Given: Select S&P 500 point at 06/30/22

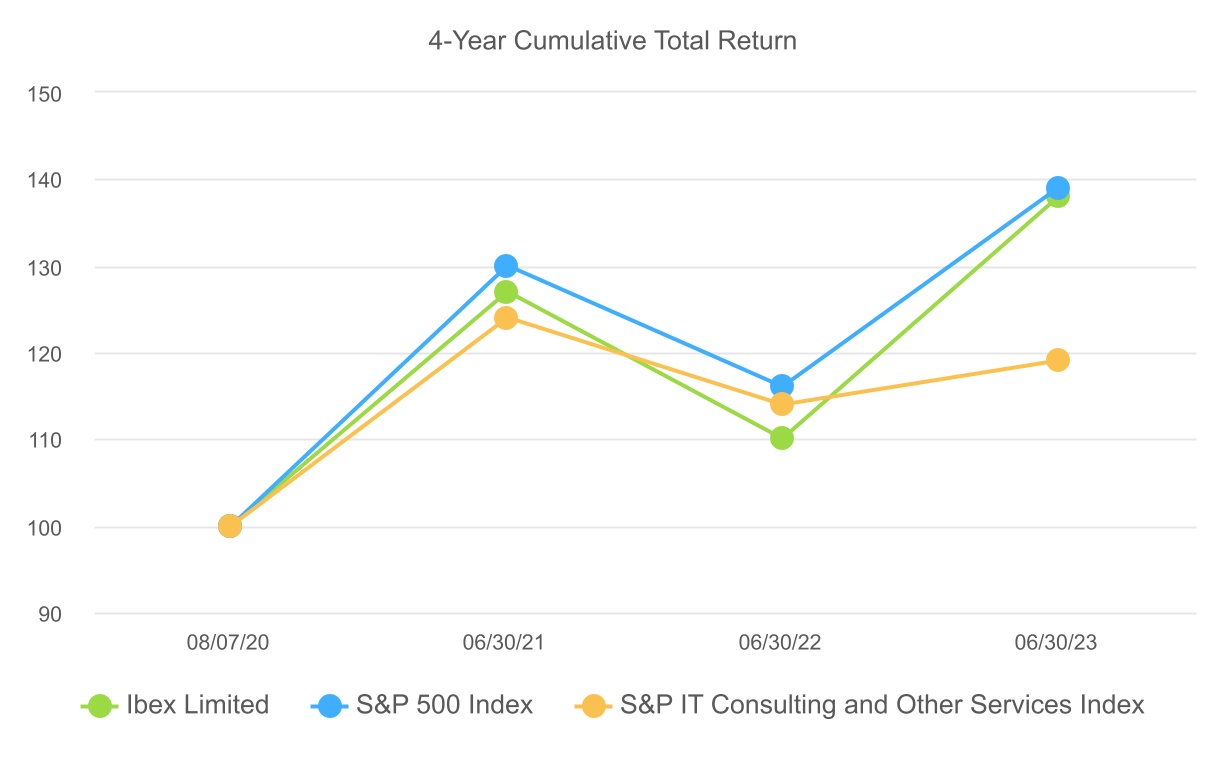Looking at the screenshot, I should click(782, 386).
